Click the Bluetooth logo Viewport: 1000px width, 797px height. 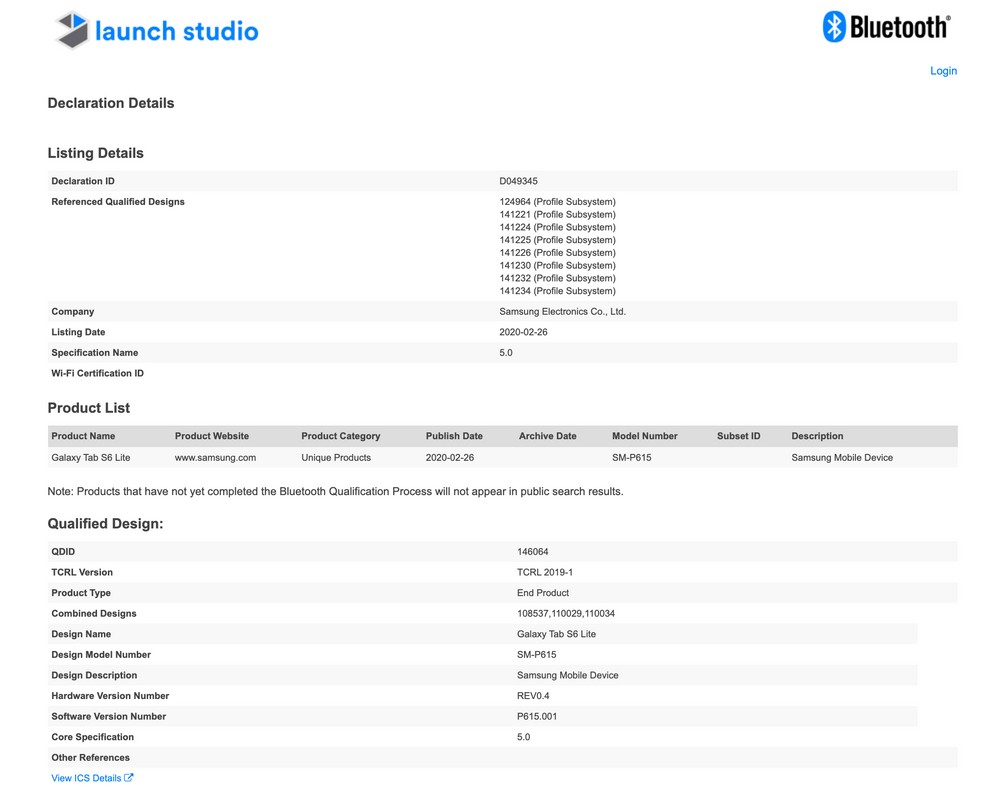tap(886, 27)
